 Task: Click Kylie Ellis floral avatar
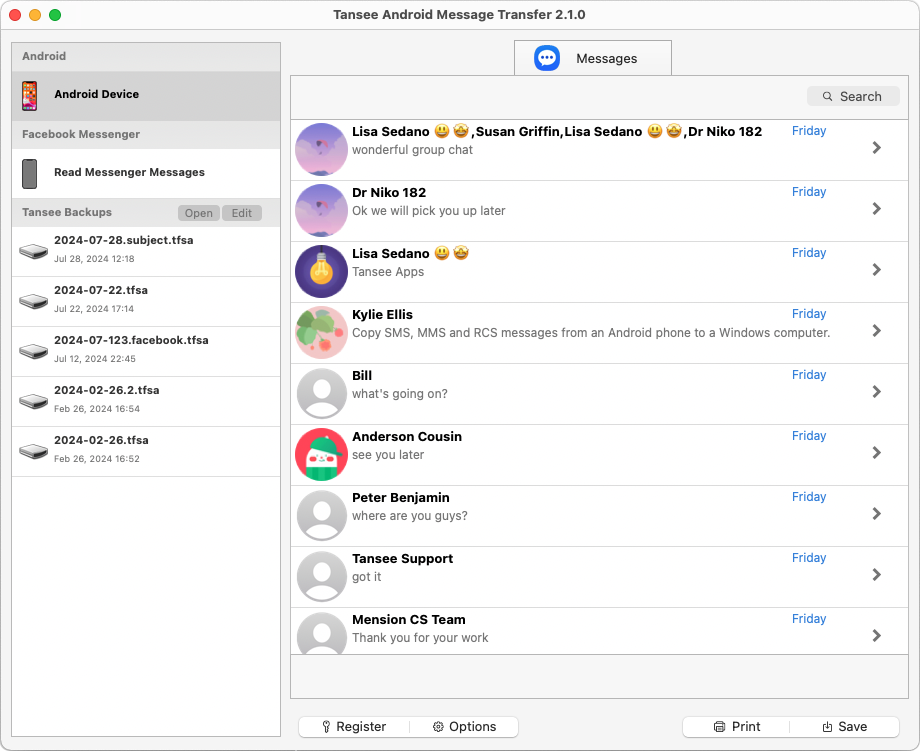coord(322,333)
